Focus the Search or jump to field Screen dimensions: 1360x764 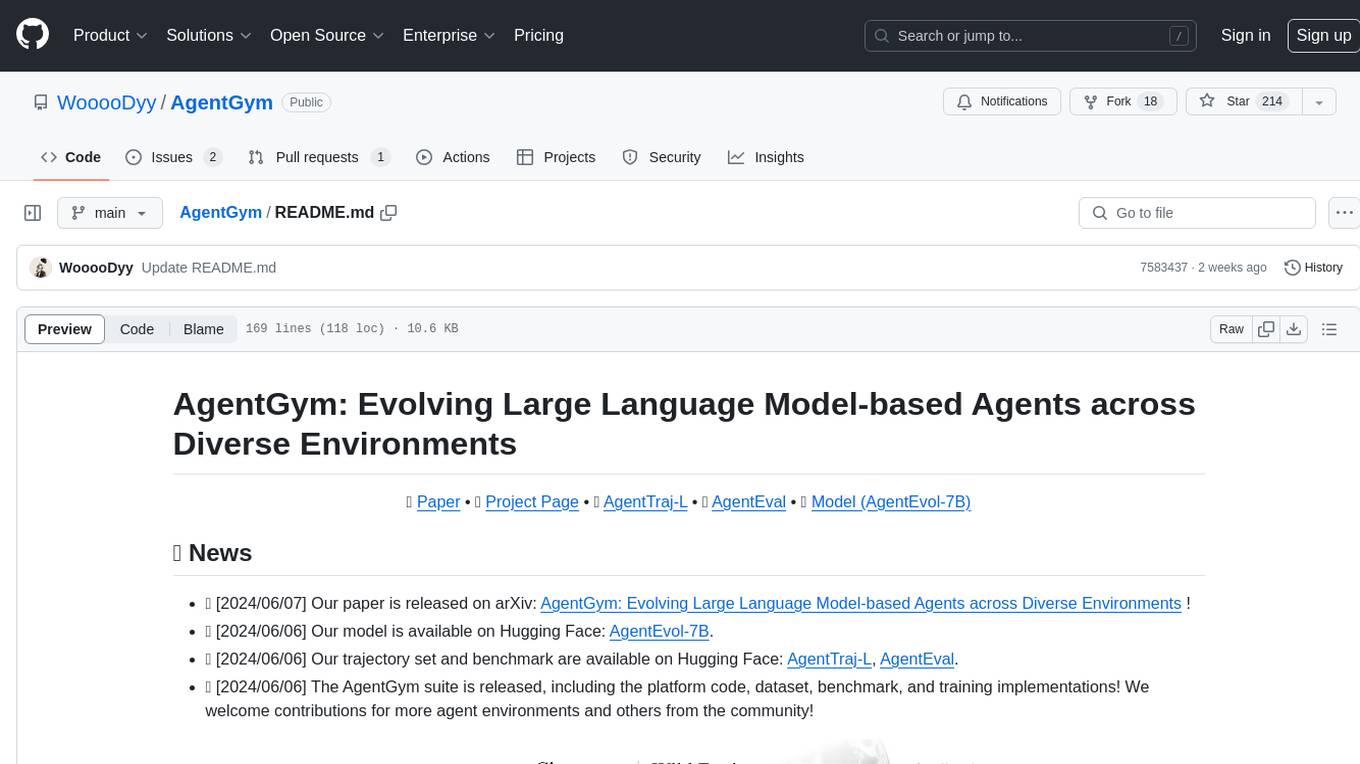pyautogui.click(x=1032, y=35)
